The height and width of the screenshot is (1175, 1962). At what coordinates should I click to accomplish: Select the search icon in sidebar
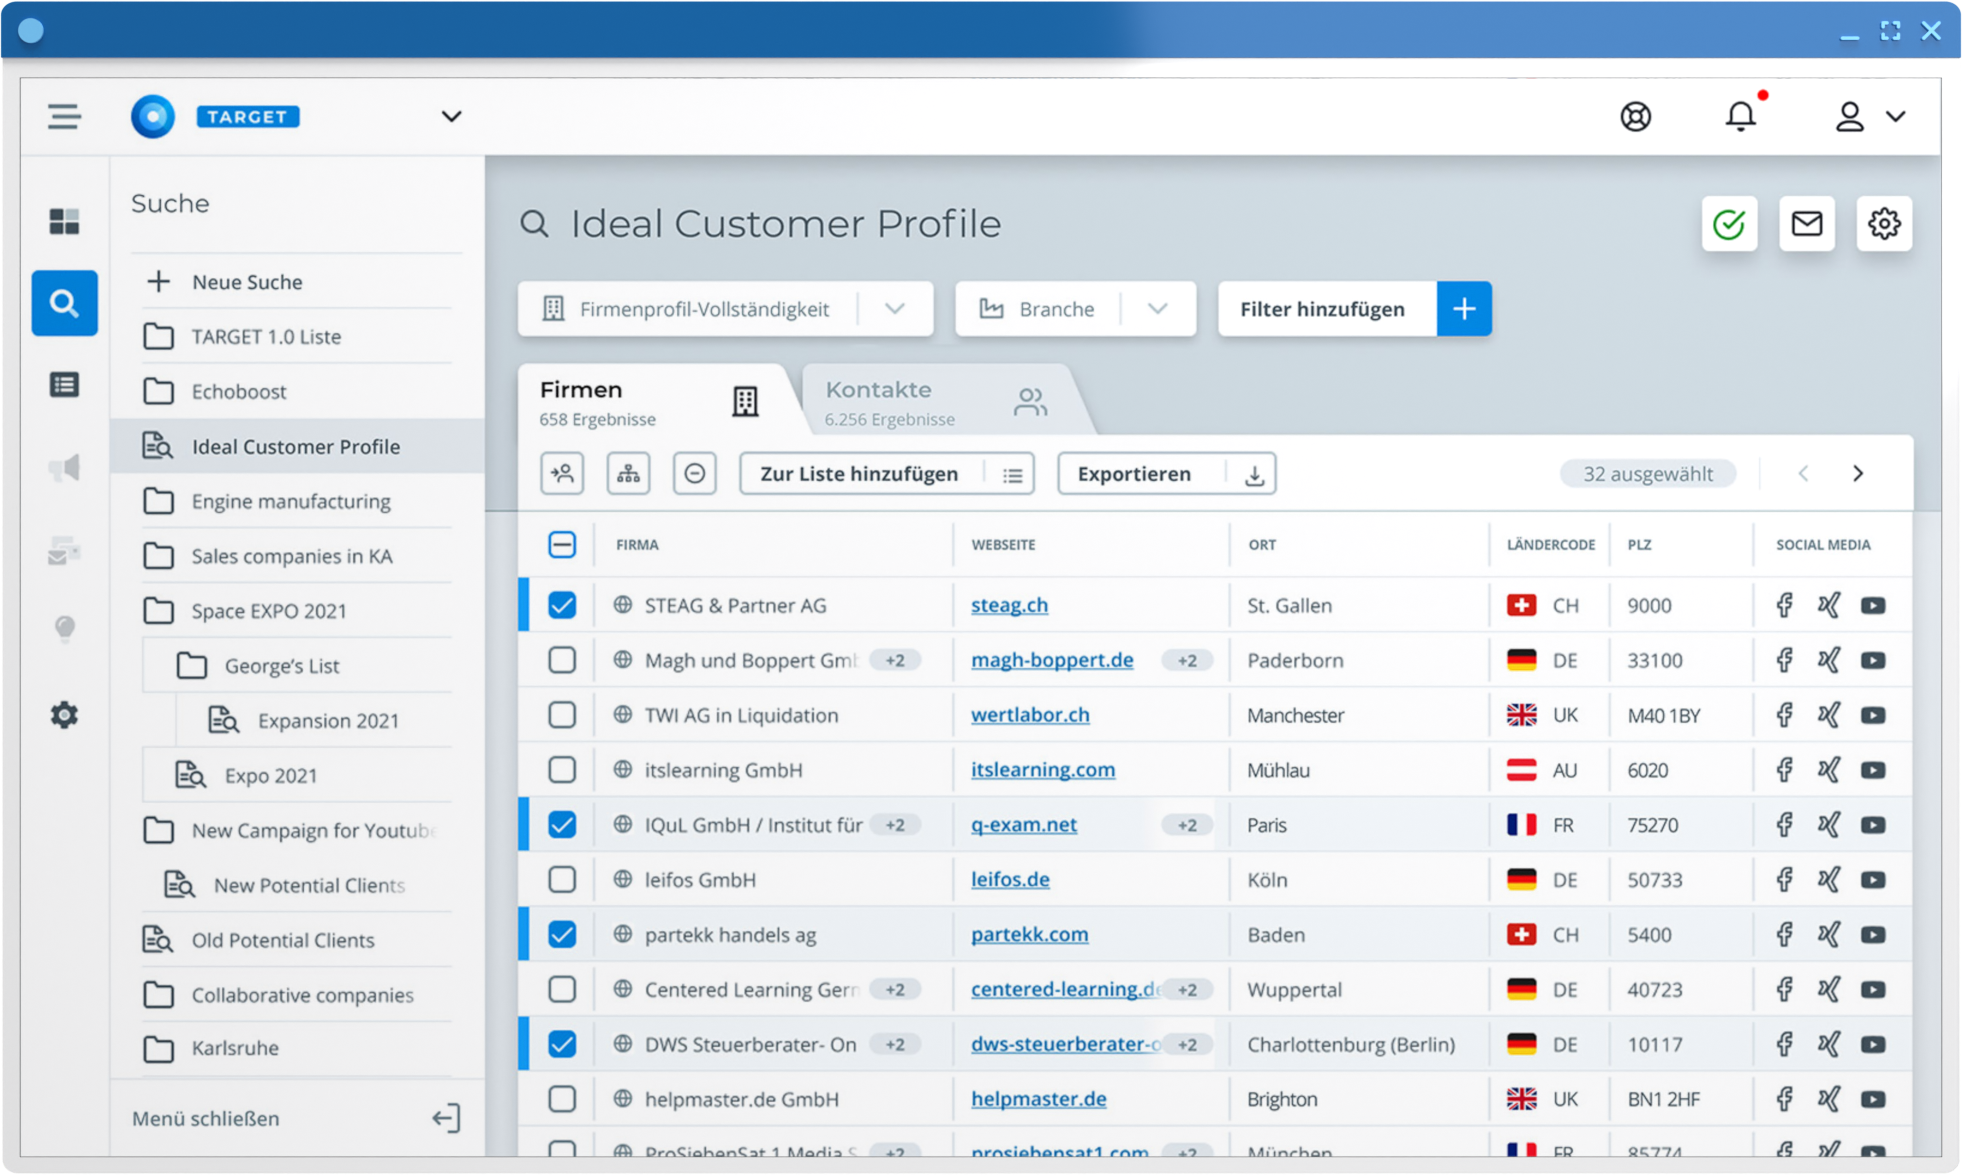[64, 303]
